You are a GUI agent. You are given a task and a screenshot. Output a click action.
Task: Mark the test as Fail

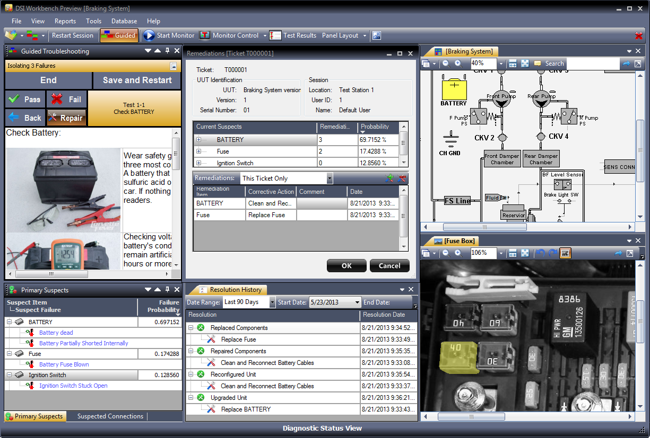pyautogui.click(x=67, y=99)
